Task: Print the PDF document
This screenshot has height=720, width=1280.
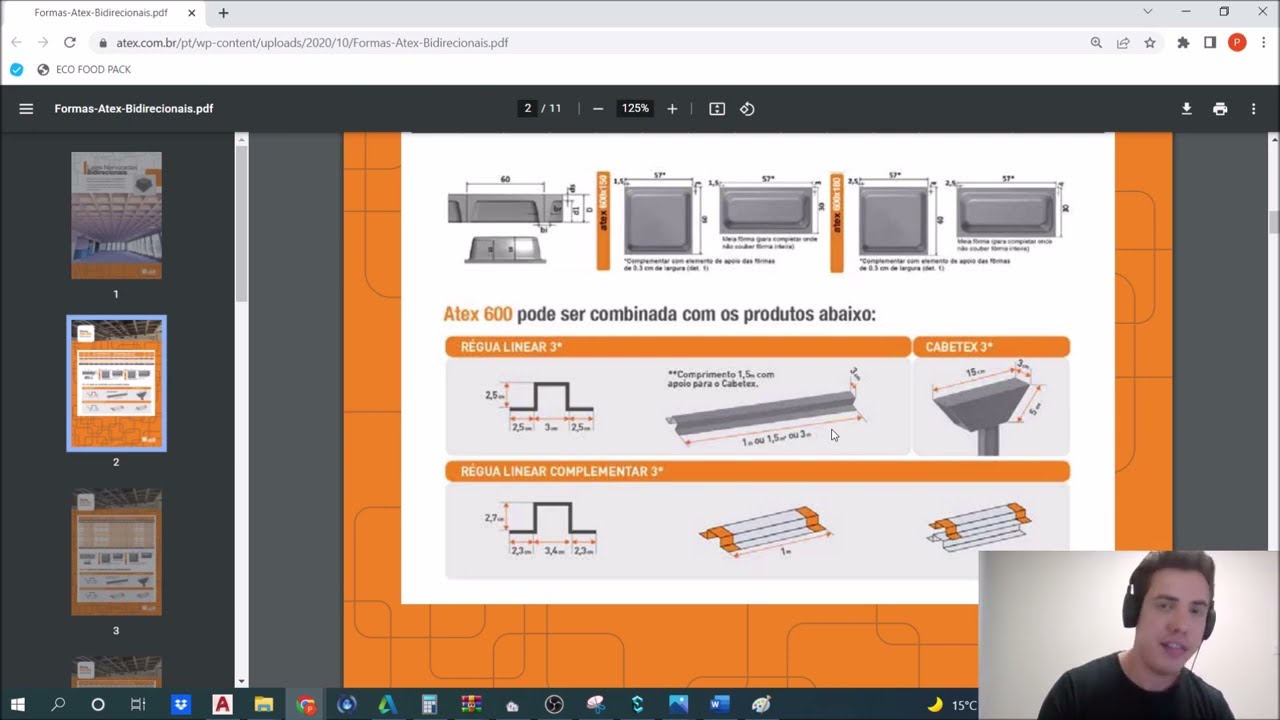Action: click(1220, 109)
